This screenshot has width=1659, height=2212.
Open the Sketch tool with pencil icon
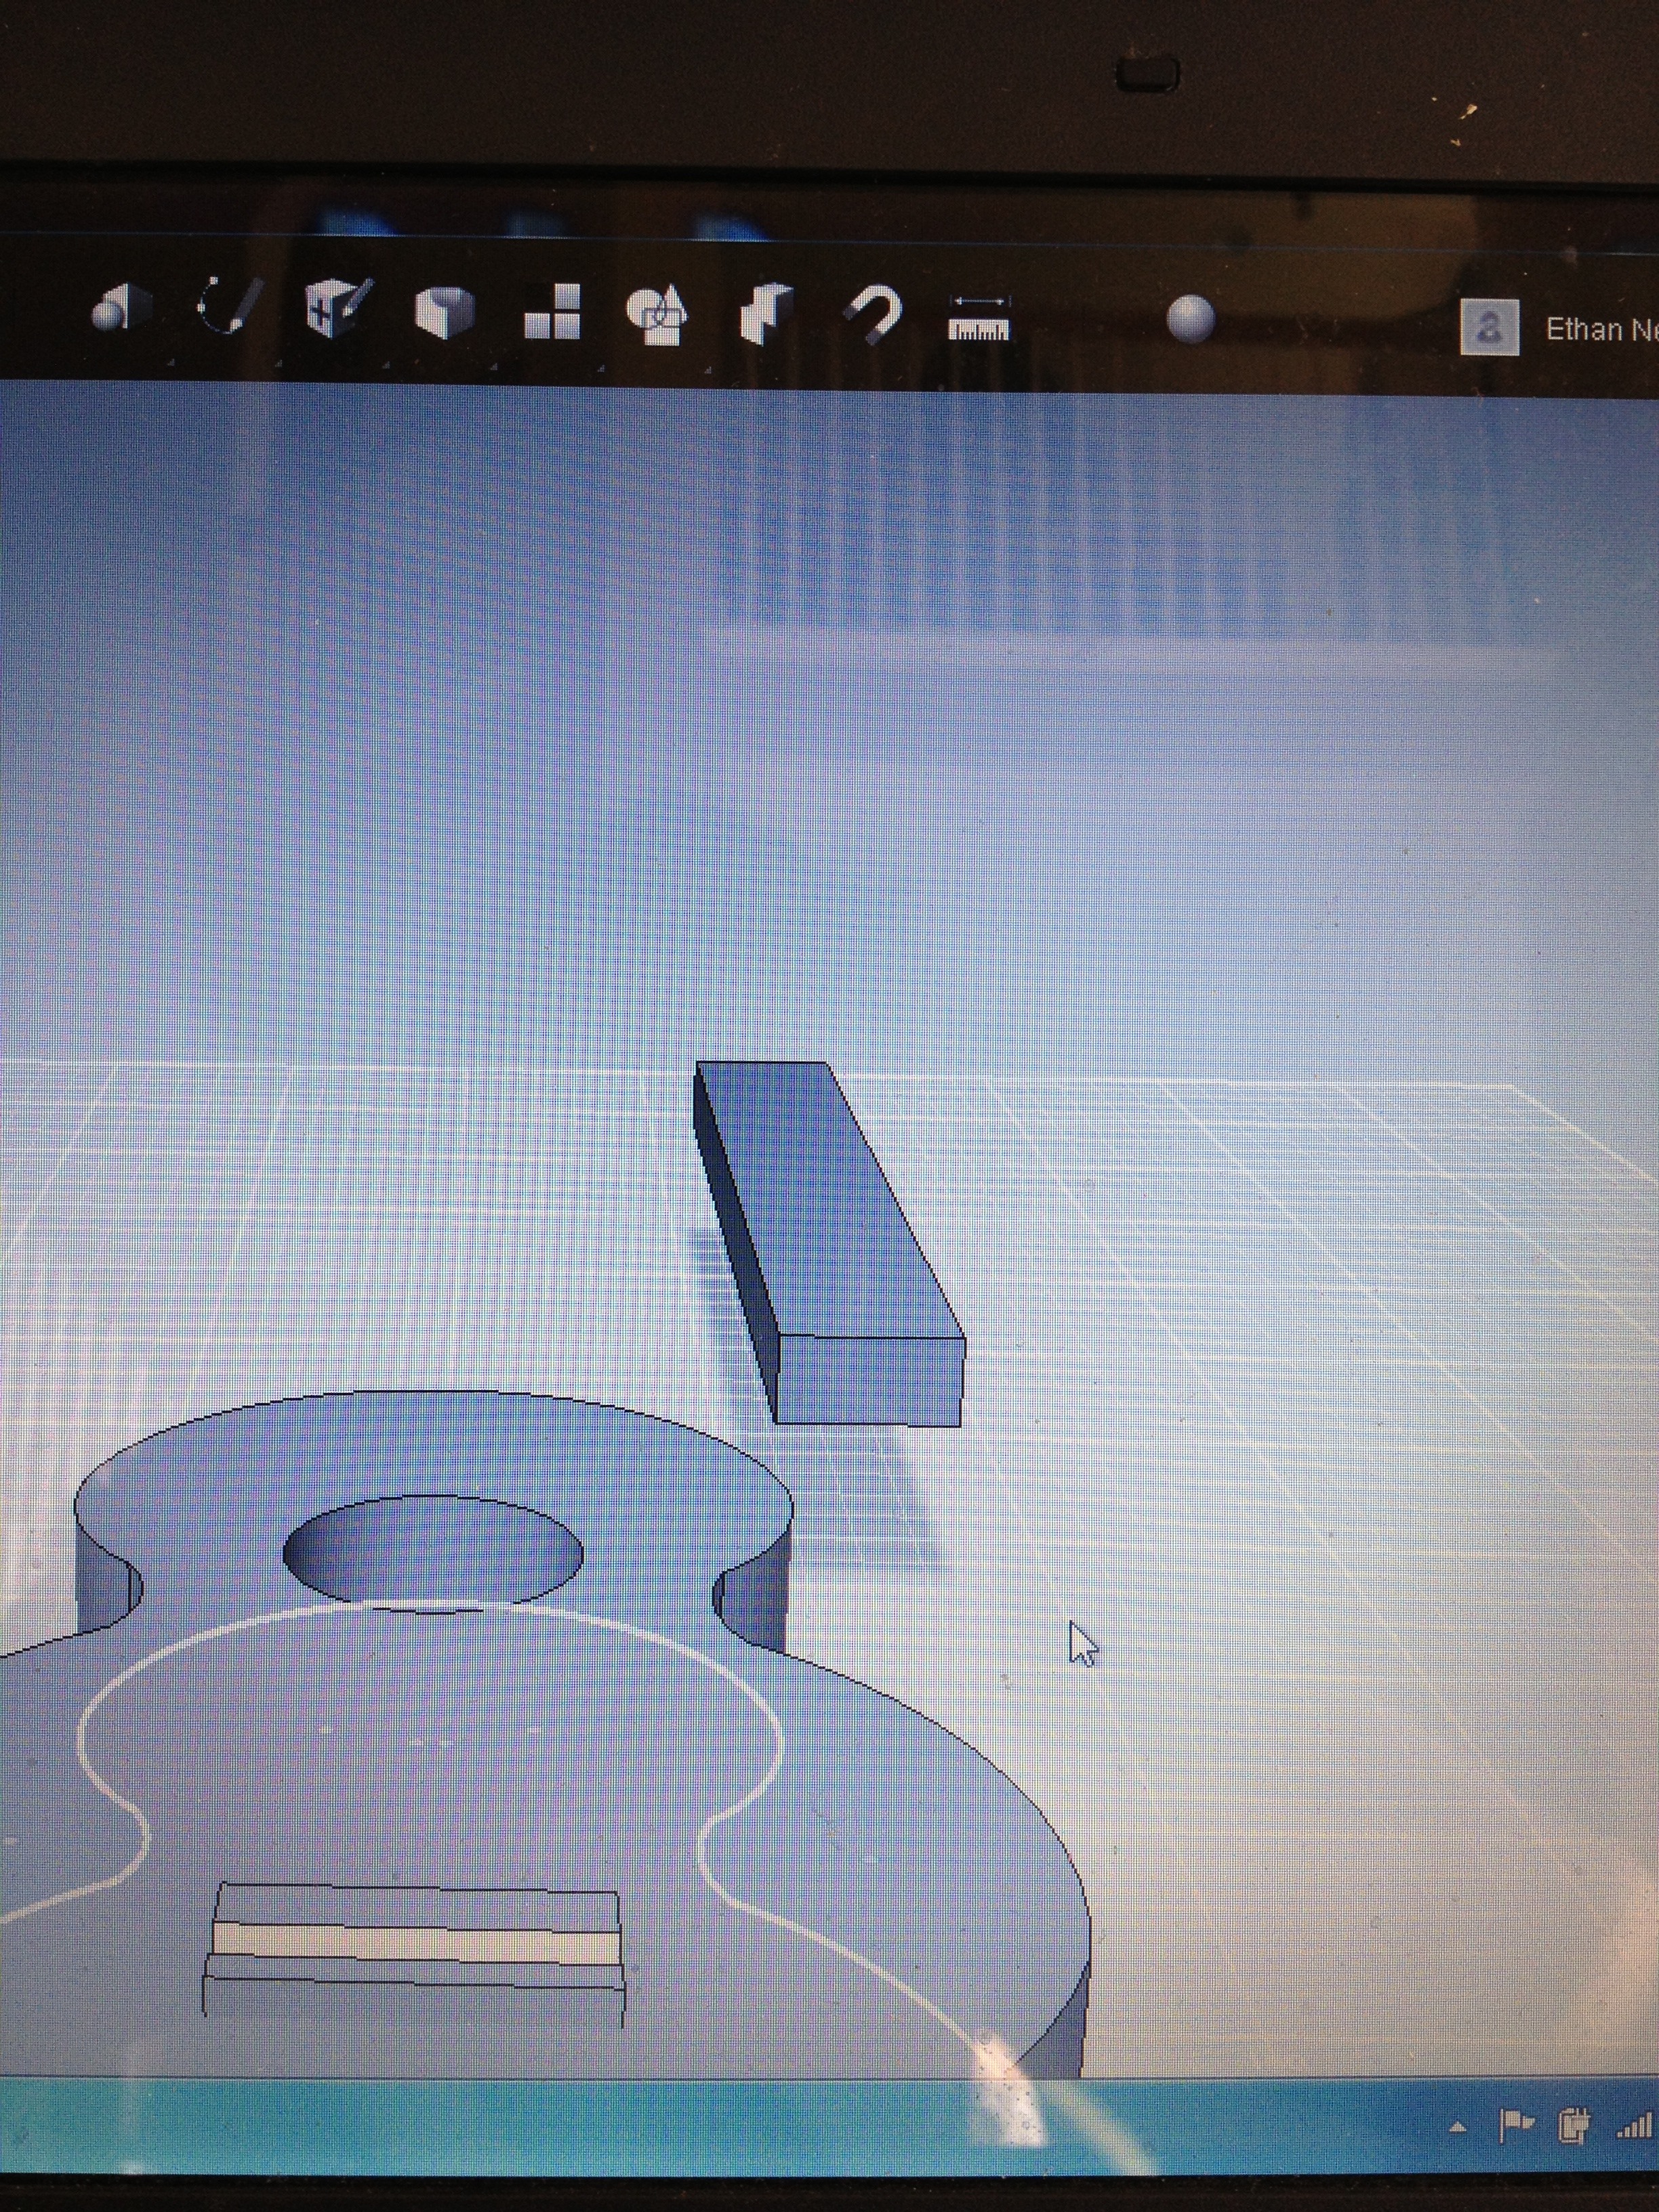coord(231,305)
